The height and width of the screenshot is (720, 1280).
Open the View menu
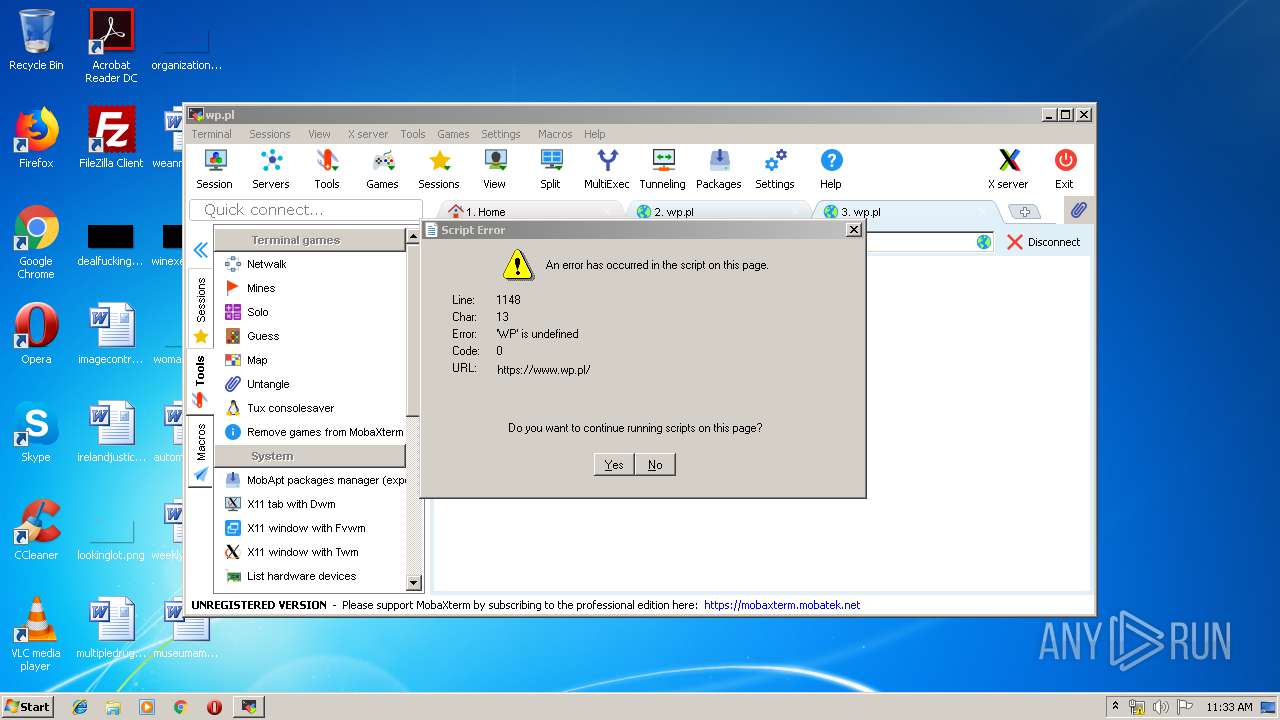pyautogui.click(x=319, y=134)
